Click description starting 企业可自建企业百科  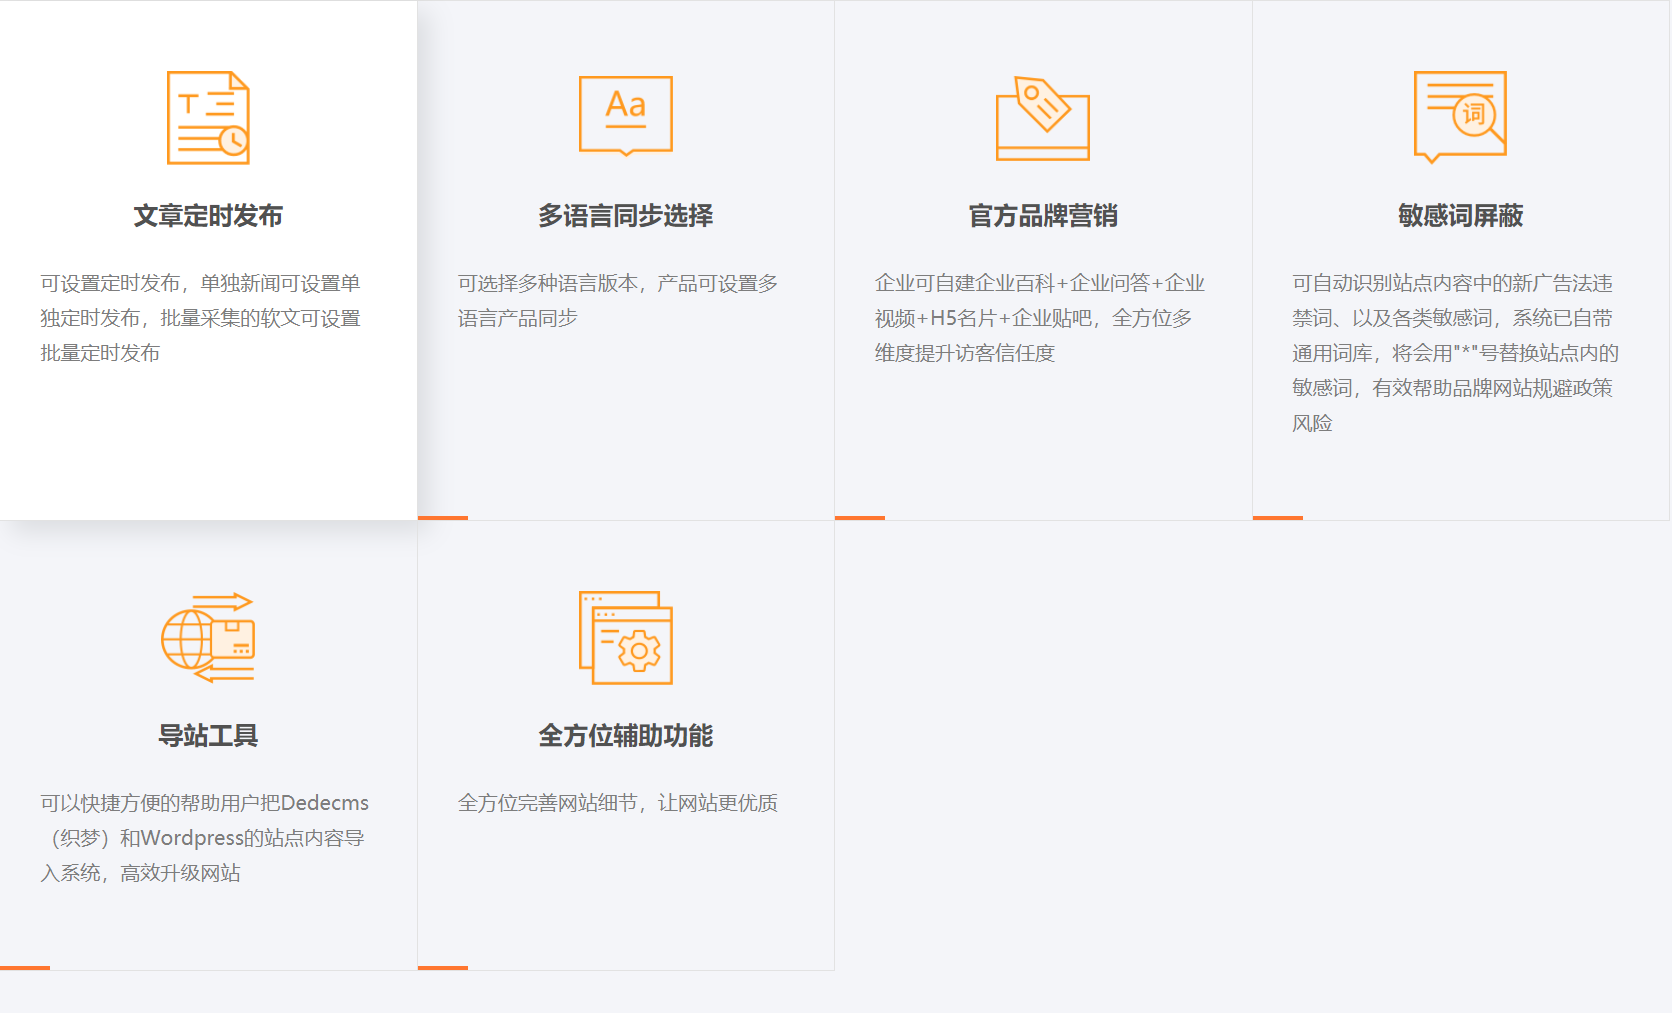click(1040, 318)
